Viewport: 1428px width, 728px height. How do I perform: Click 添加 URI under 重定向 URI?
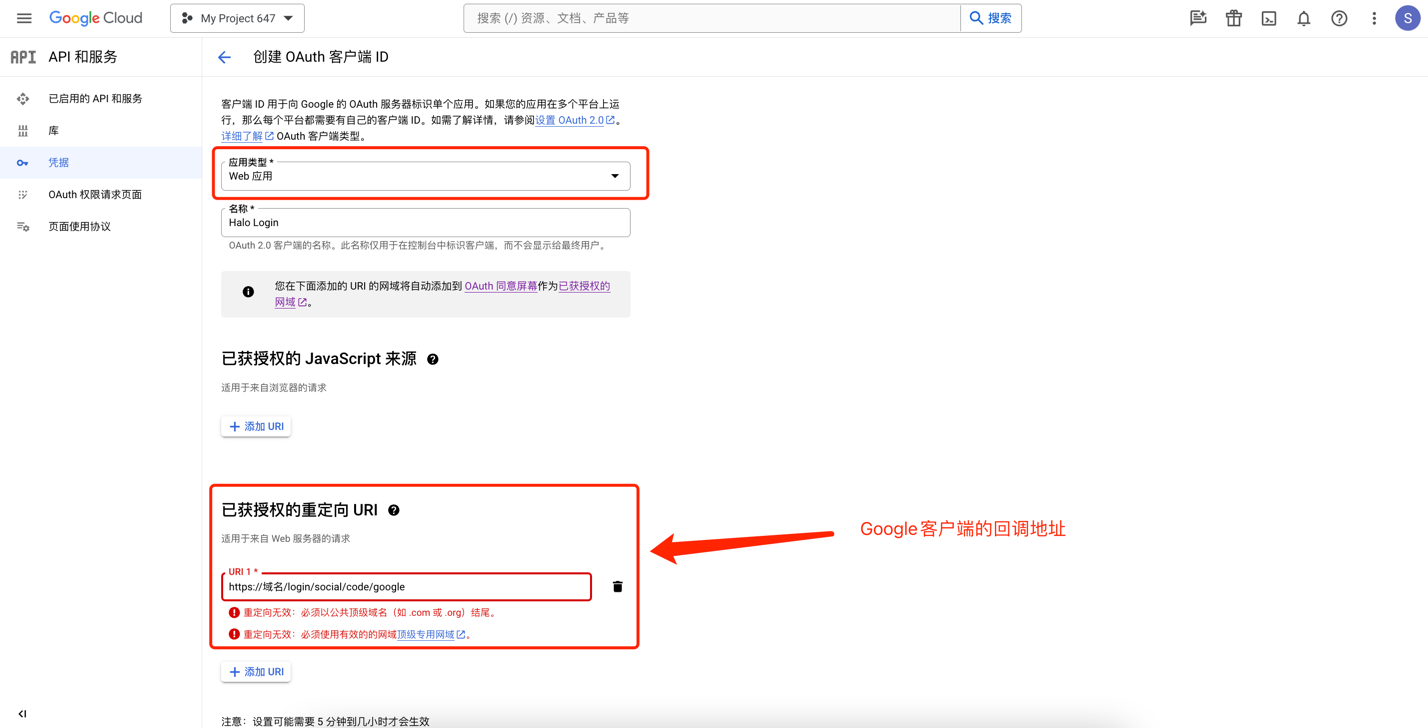coord(256,672)
